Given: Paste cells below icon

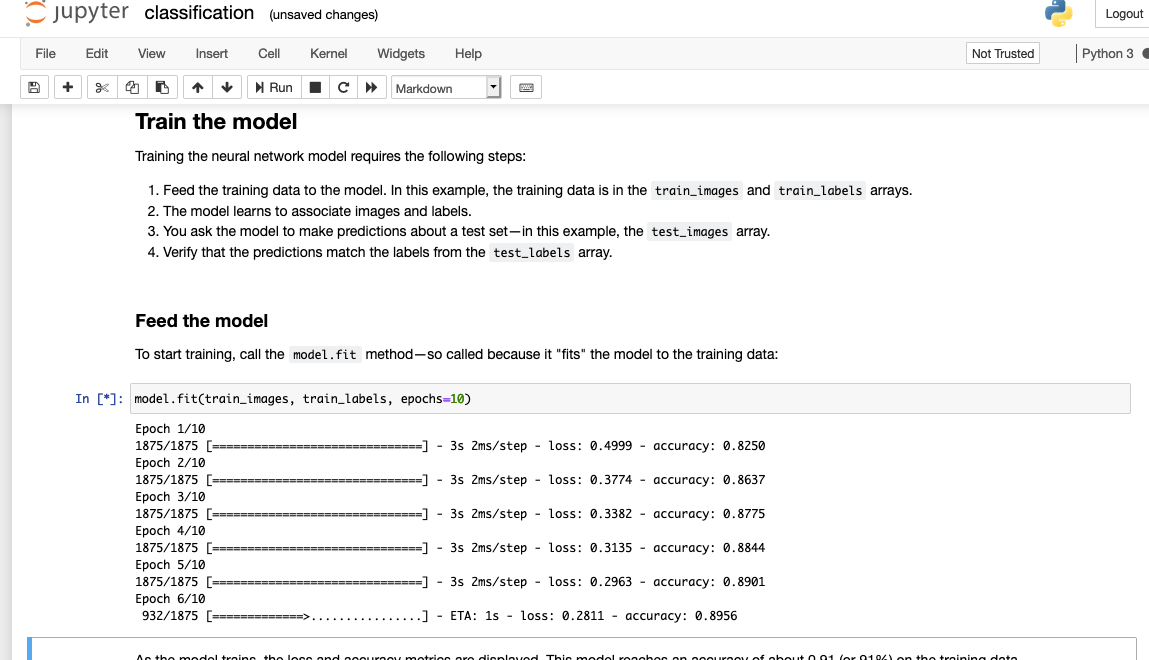Looking at the screenshot, I should pyautogui.click(x=162, y=87).
